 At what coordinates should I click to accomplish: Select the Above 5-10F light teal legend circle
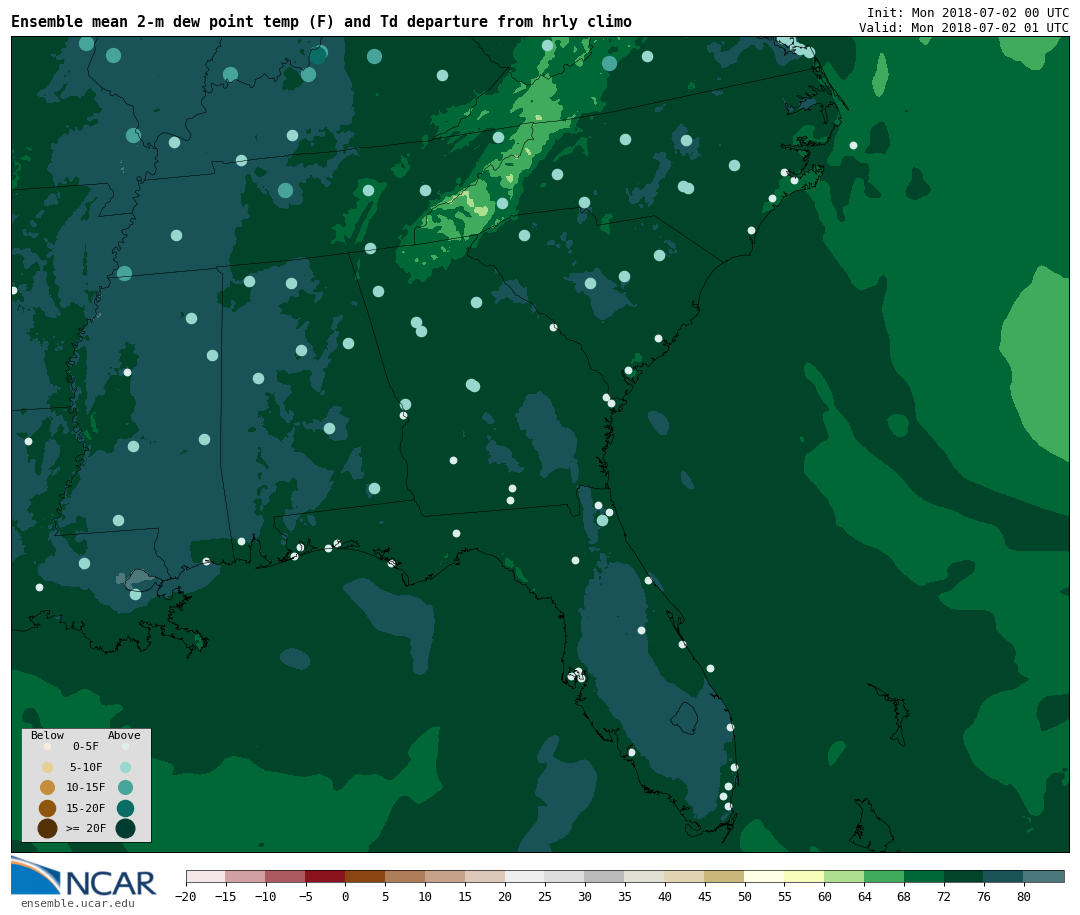tap(125, 767)
